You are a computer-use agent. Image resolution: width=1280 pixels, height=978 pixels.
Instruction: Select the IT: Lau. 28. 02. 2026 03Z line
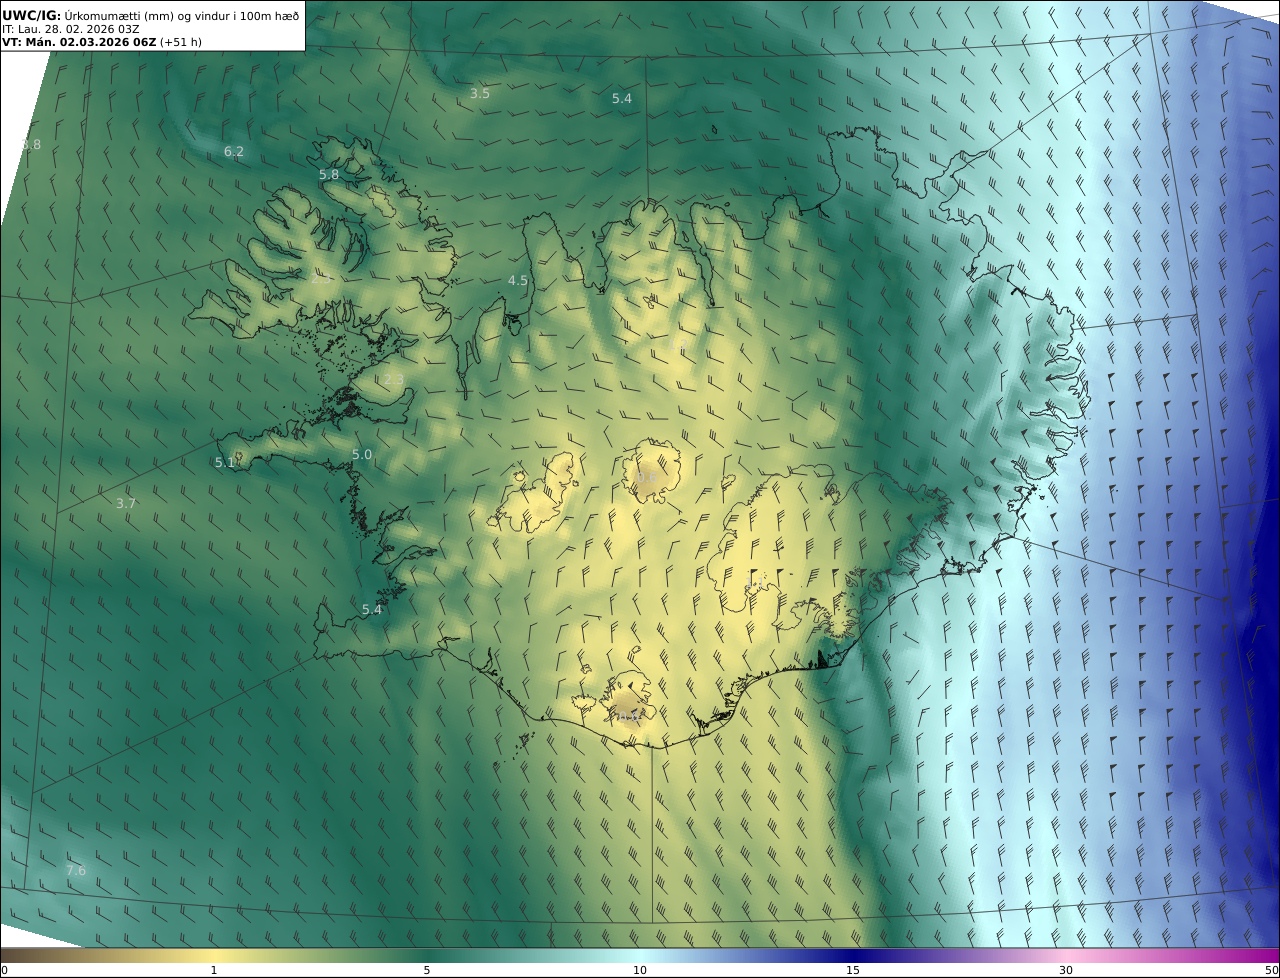coord(71,29)
